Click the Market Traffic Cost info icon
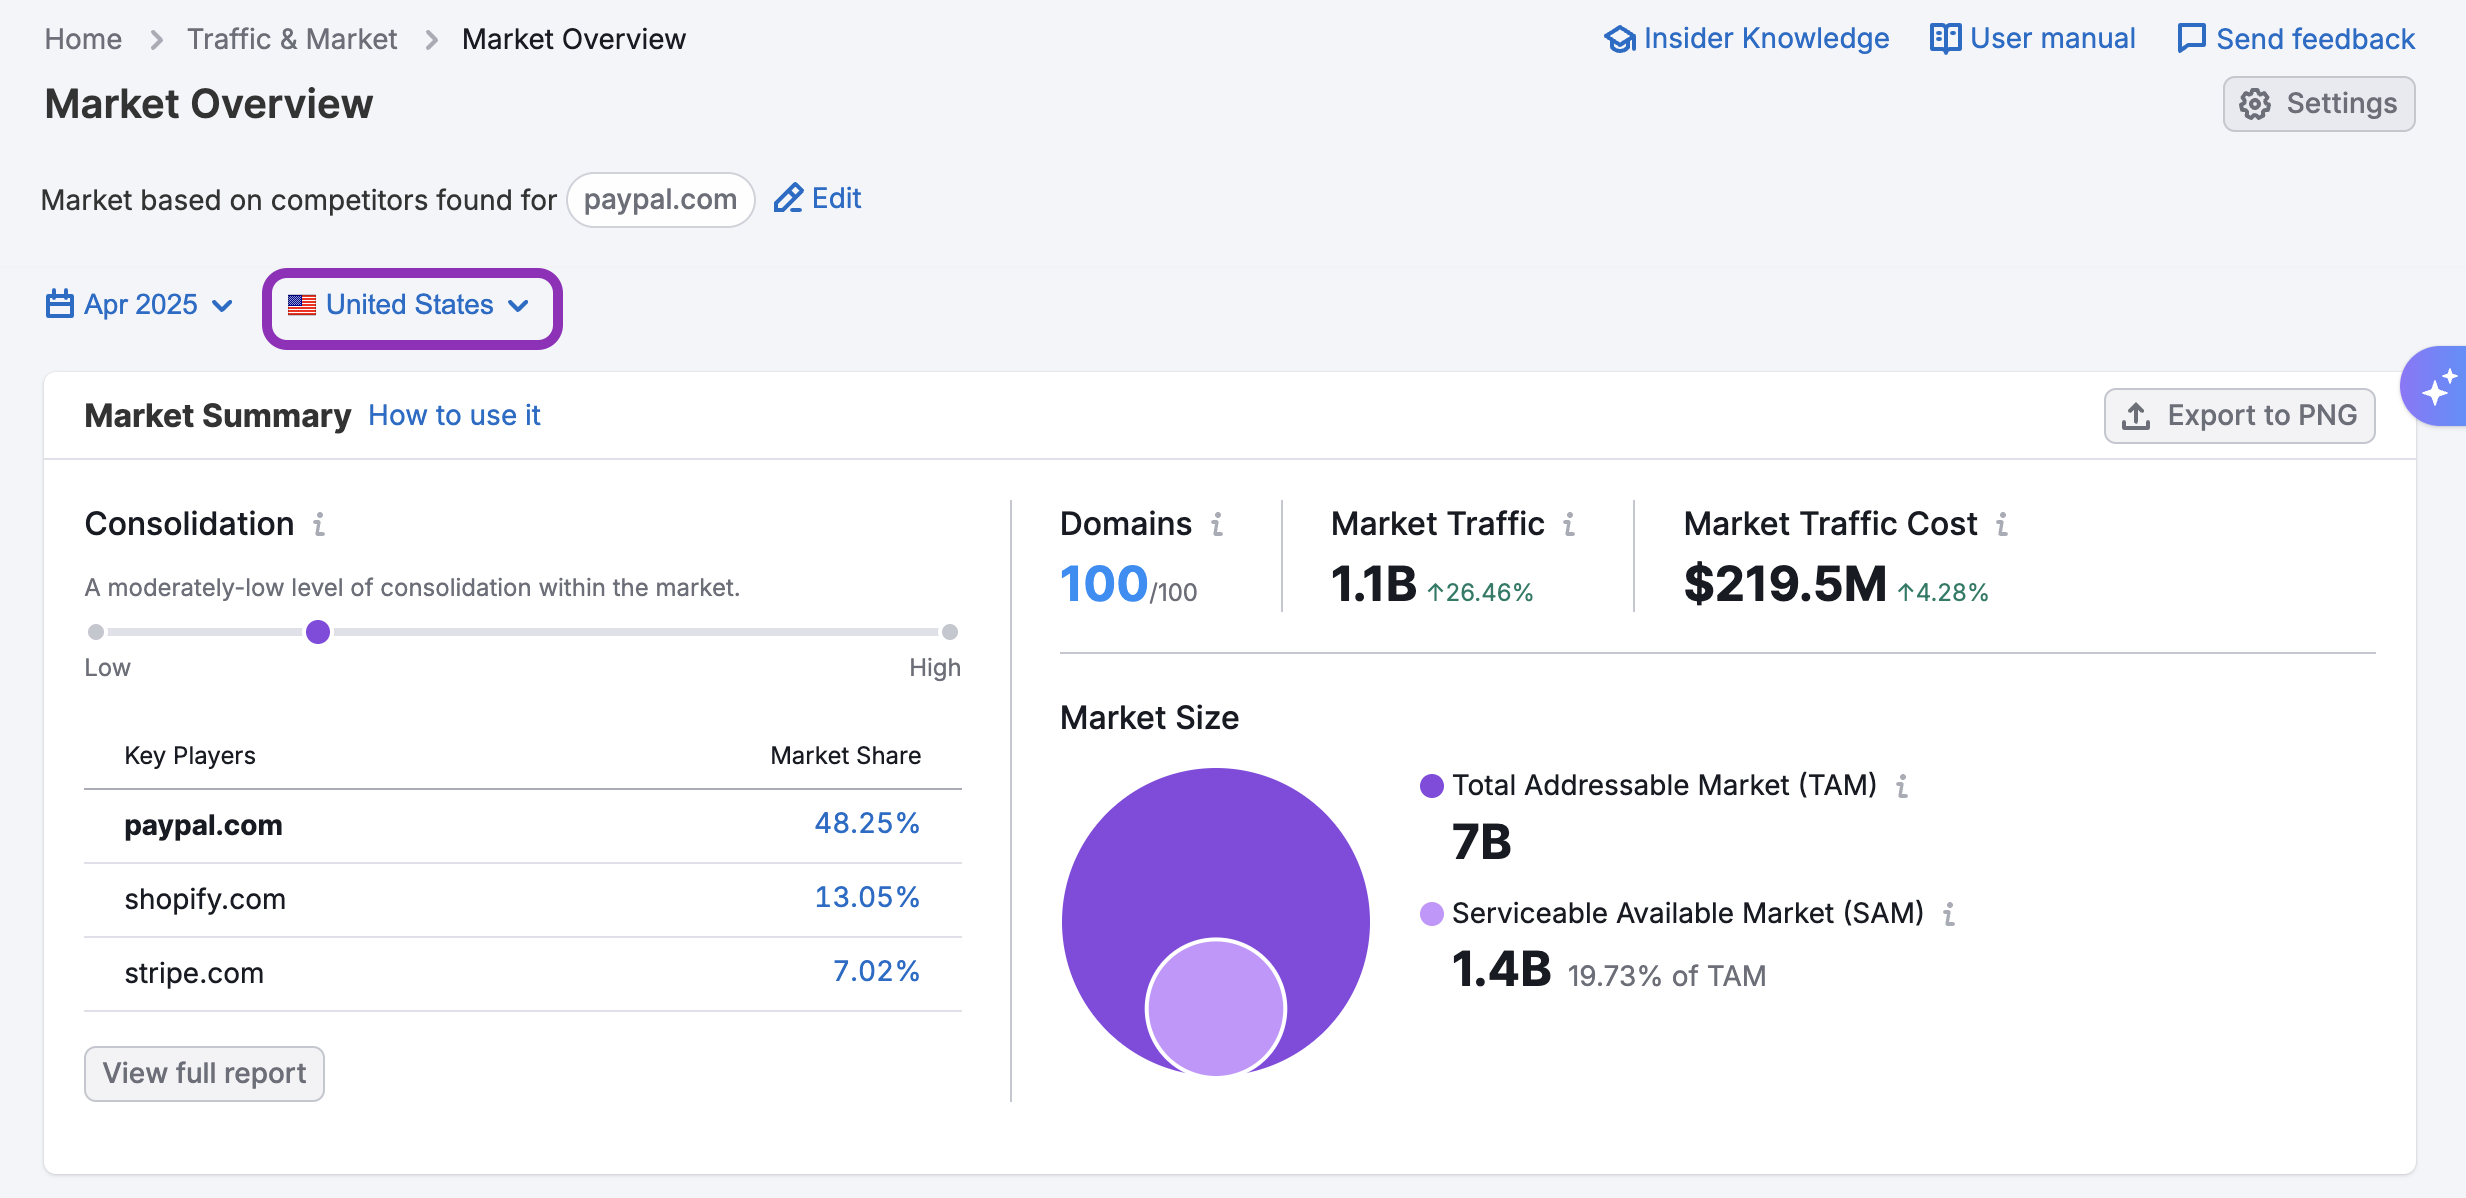 click(2002, 524)
